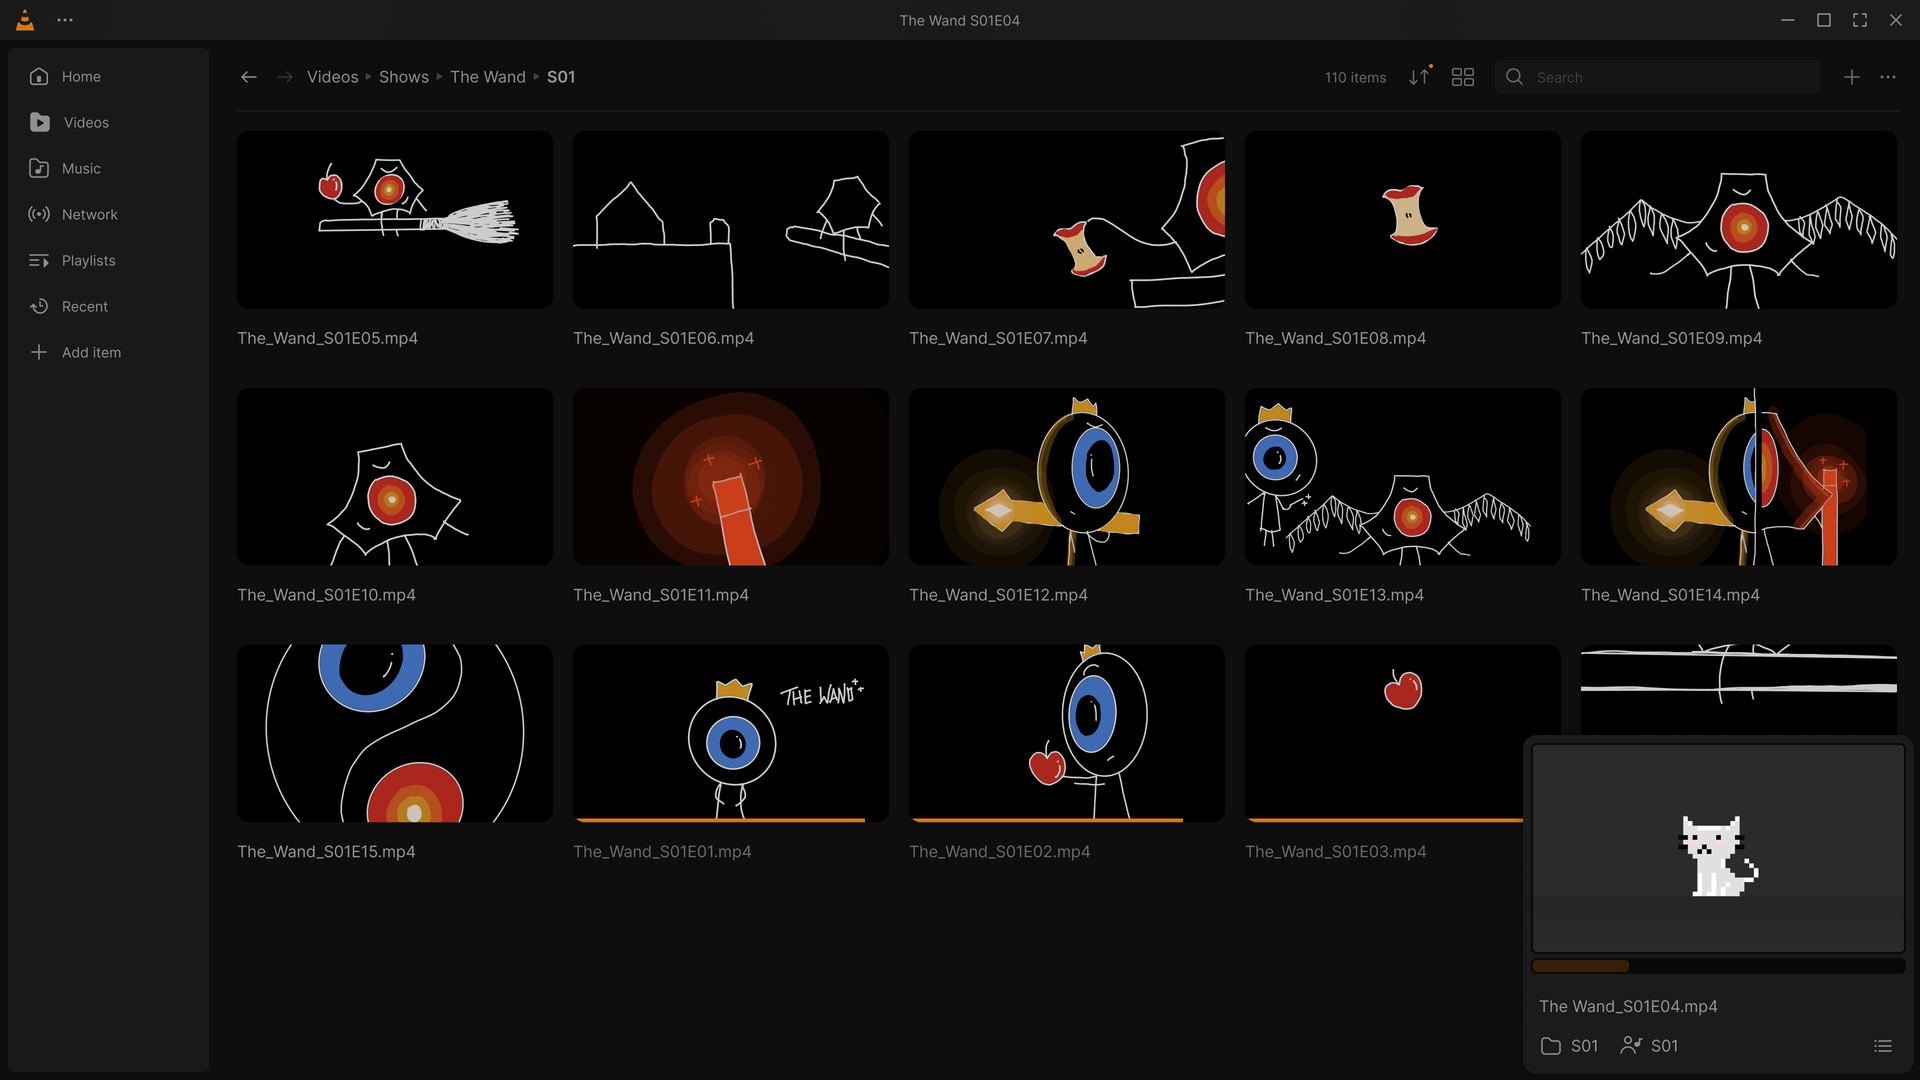The image size is (1920, 1080).
Task: Open The_Wand_S01E08.mp4 thumbnail
Action: tap(1403, 220)
